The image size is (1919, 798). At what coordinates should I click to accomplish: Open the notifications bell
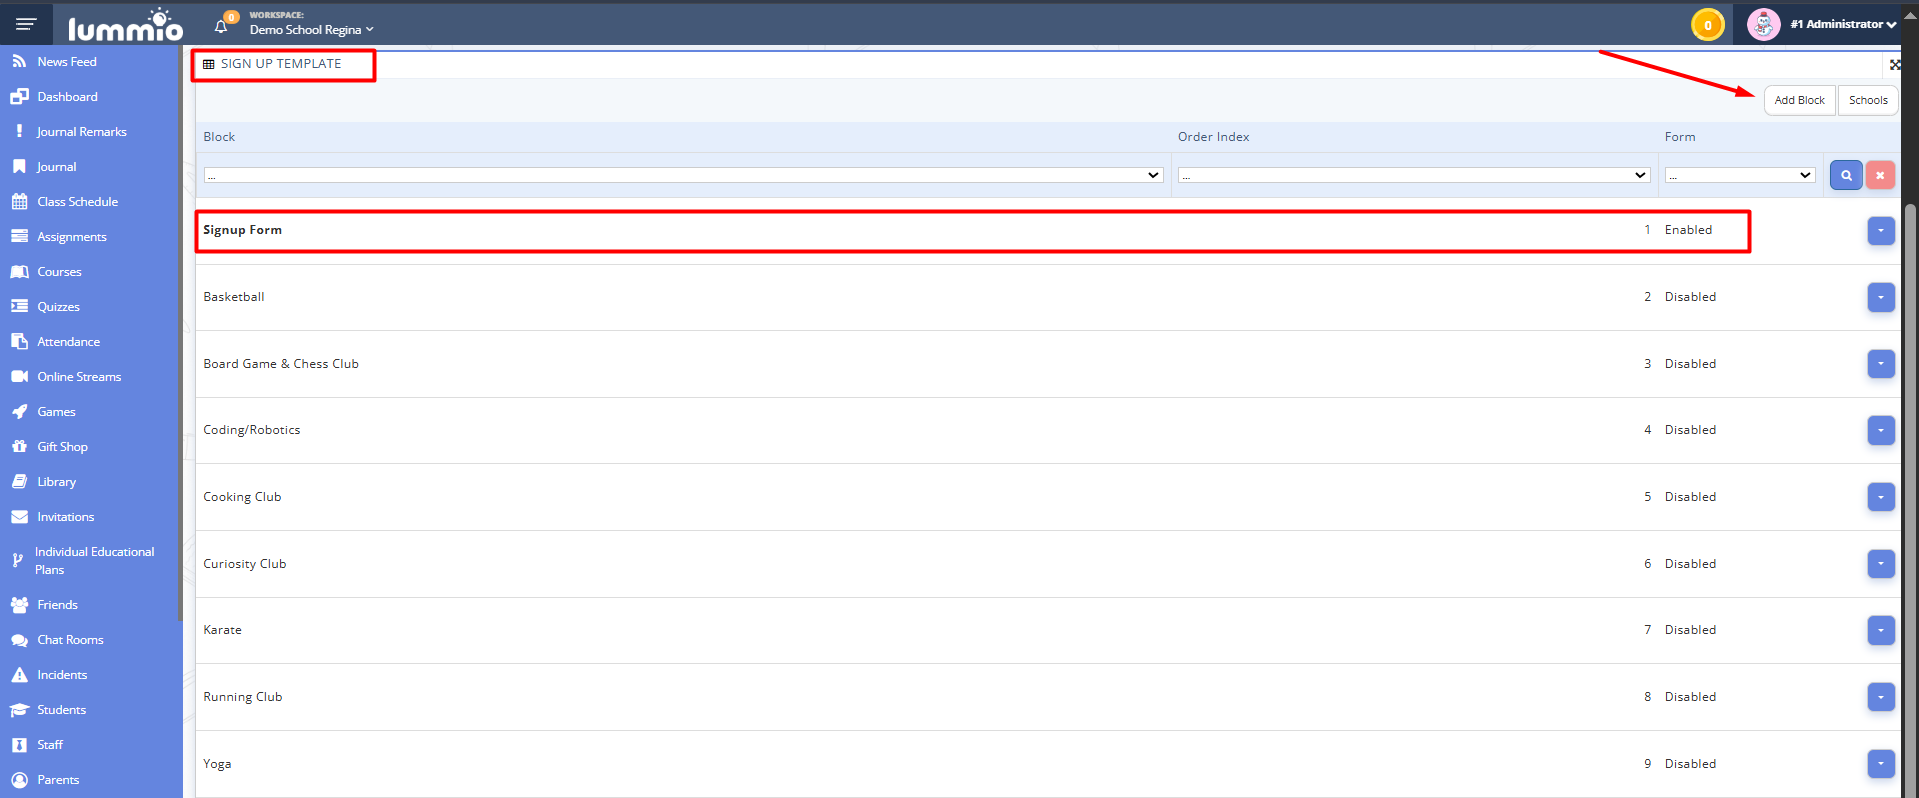pos(221,26)
